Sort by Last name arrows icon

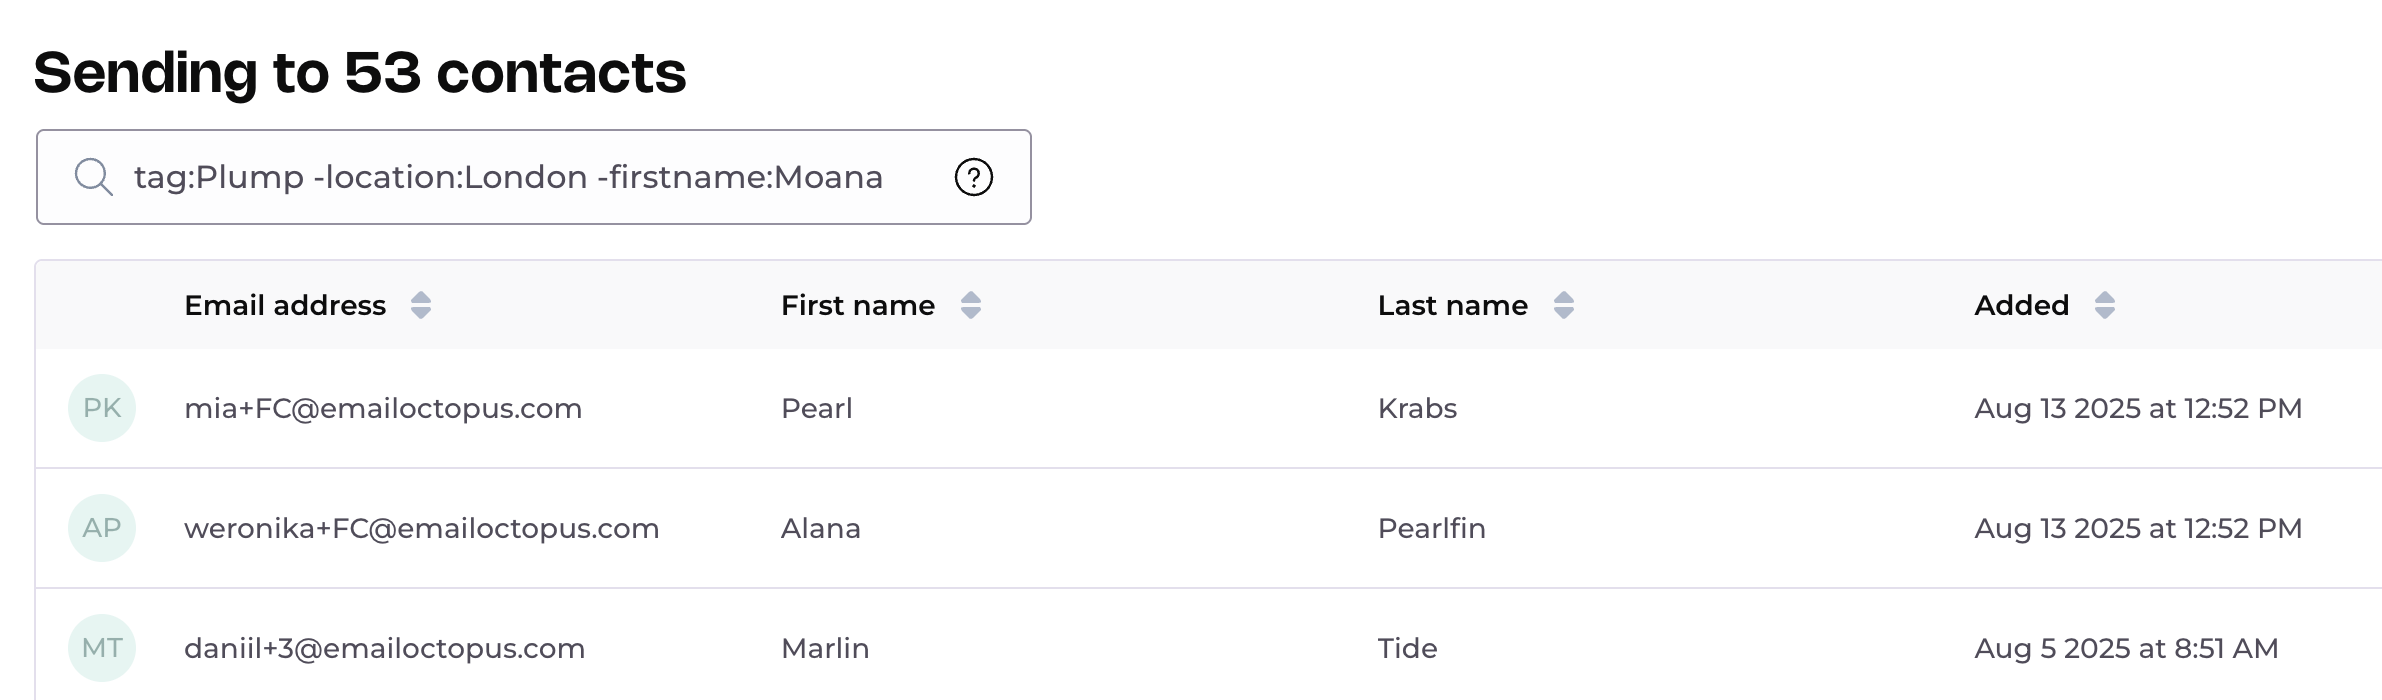coord(1564,305)
